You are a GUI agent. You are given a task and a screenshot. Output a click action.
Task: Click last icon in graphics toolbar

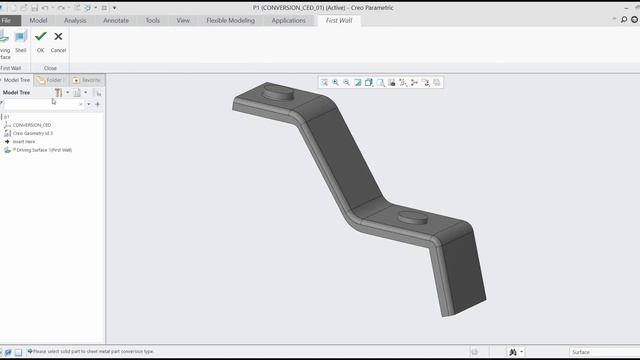click(x=437, y=82)
